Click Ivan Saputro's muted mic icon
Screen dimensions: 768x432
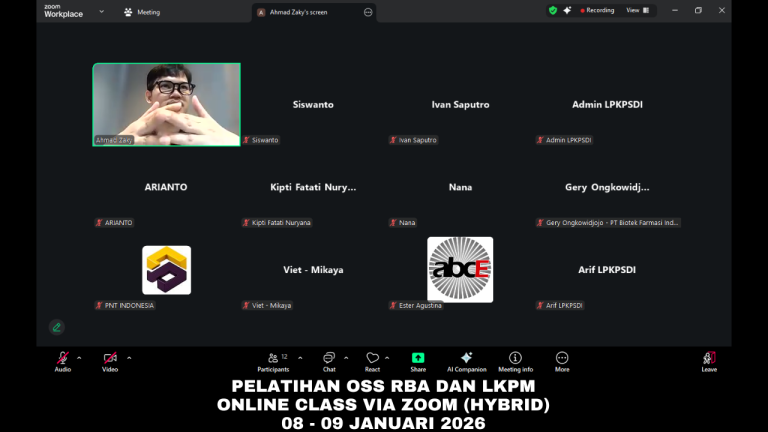(393, 140)
